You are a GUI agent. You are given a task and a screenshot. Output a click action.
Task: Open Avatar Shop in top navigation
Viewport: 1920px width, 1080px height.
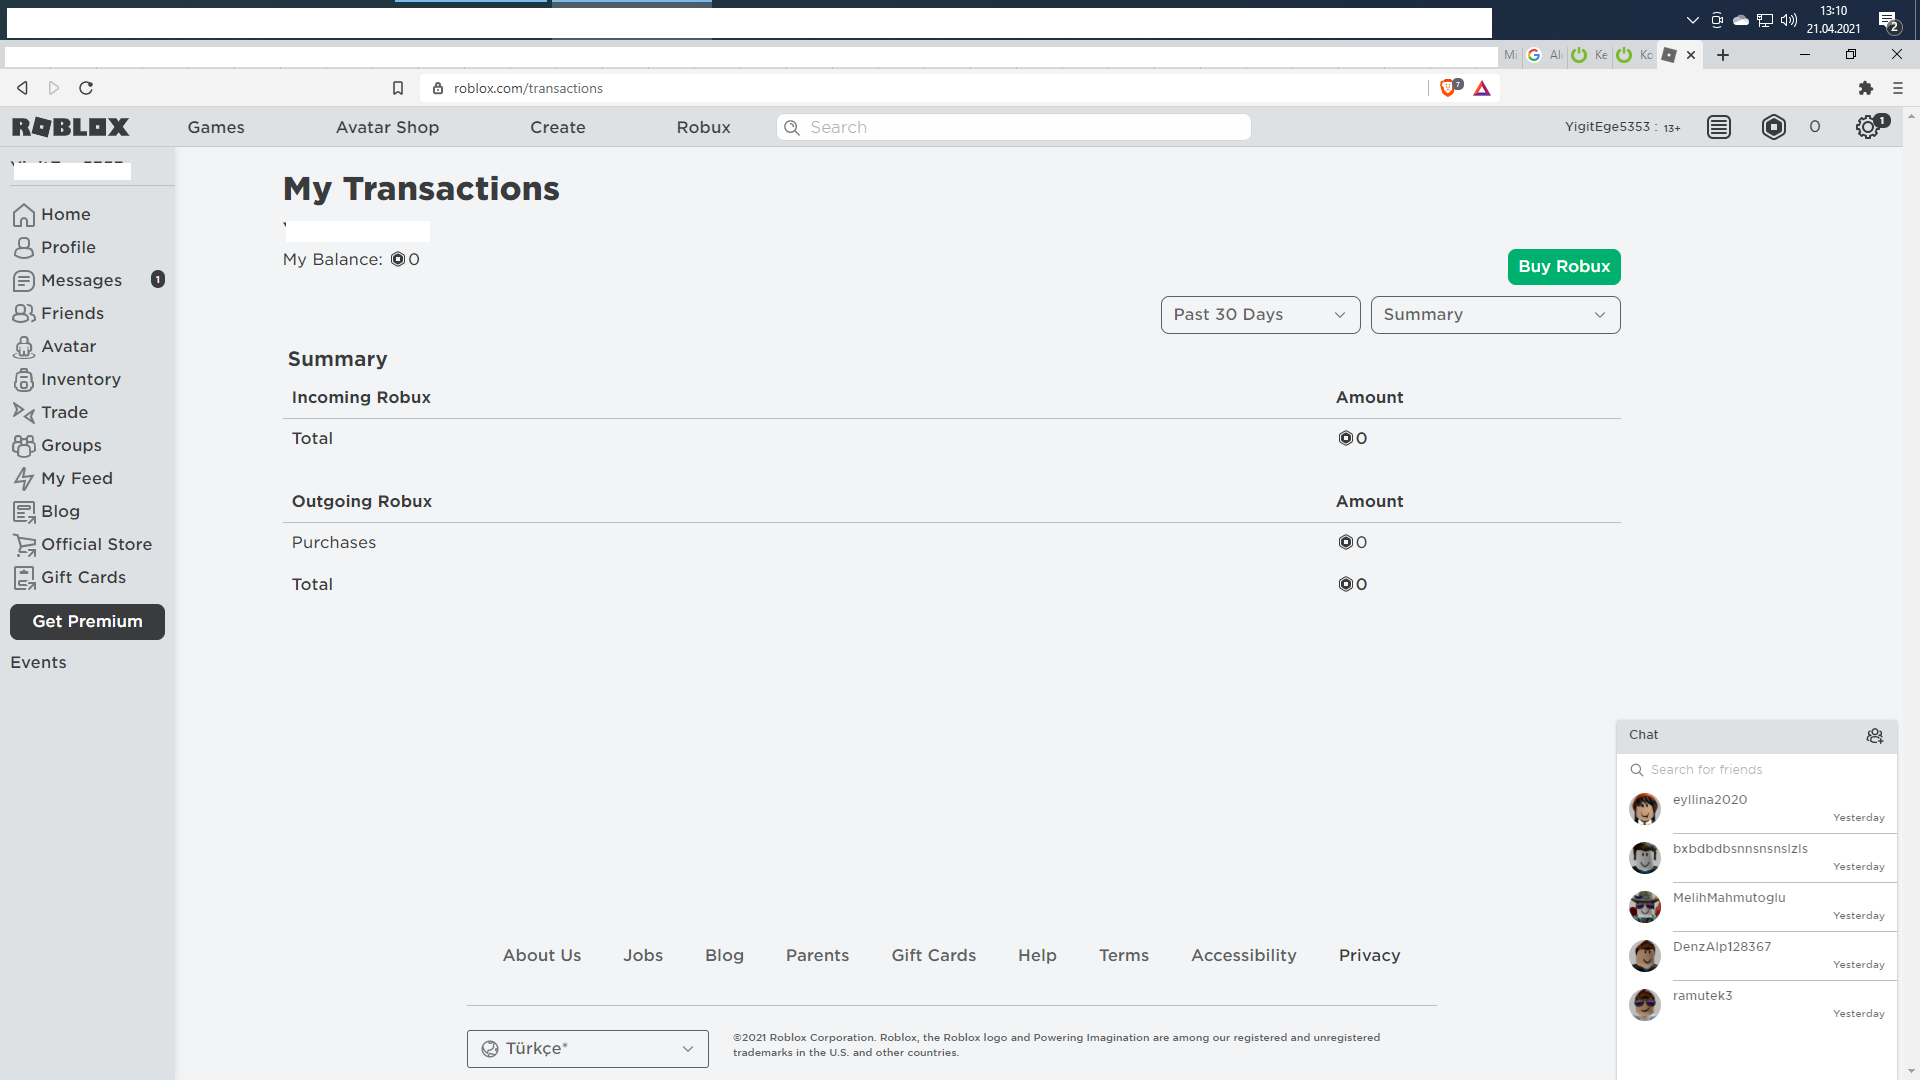click(387, 127)
